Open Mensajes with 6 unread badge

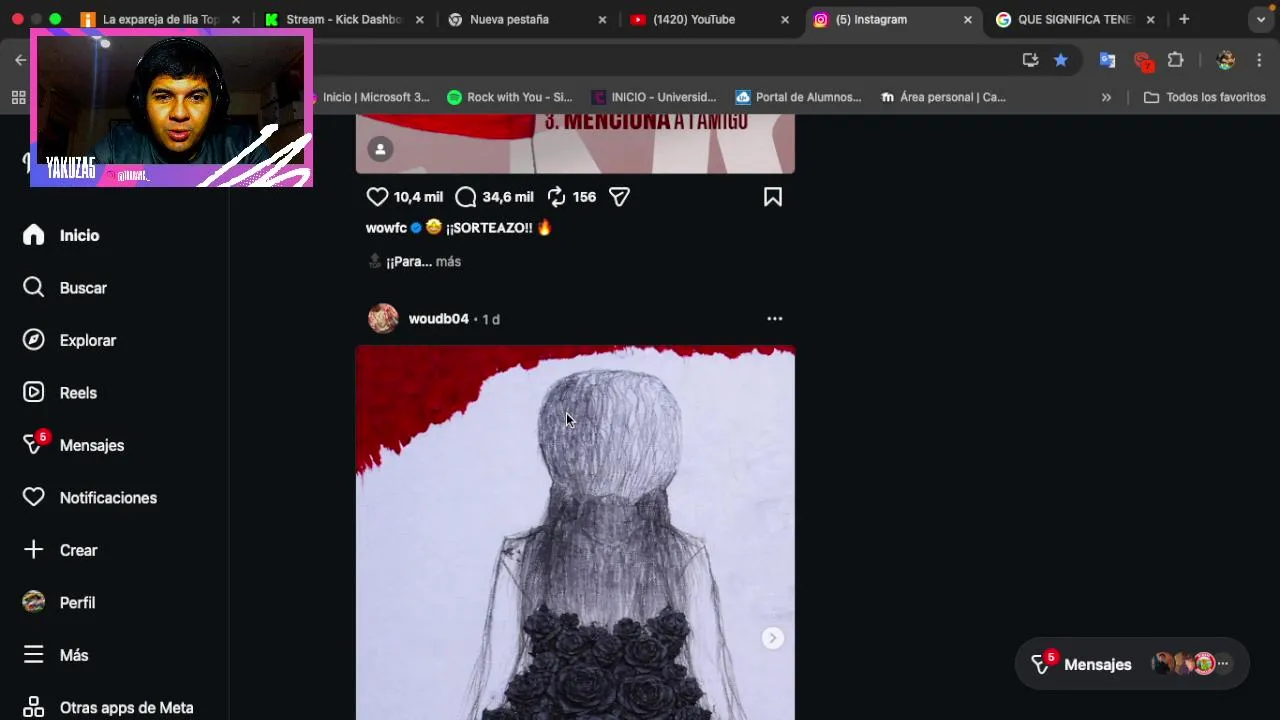pyautogui.click(x=73, y=445)
